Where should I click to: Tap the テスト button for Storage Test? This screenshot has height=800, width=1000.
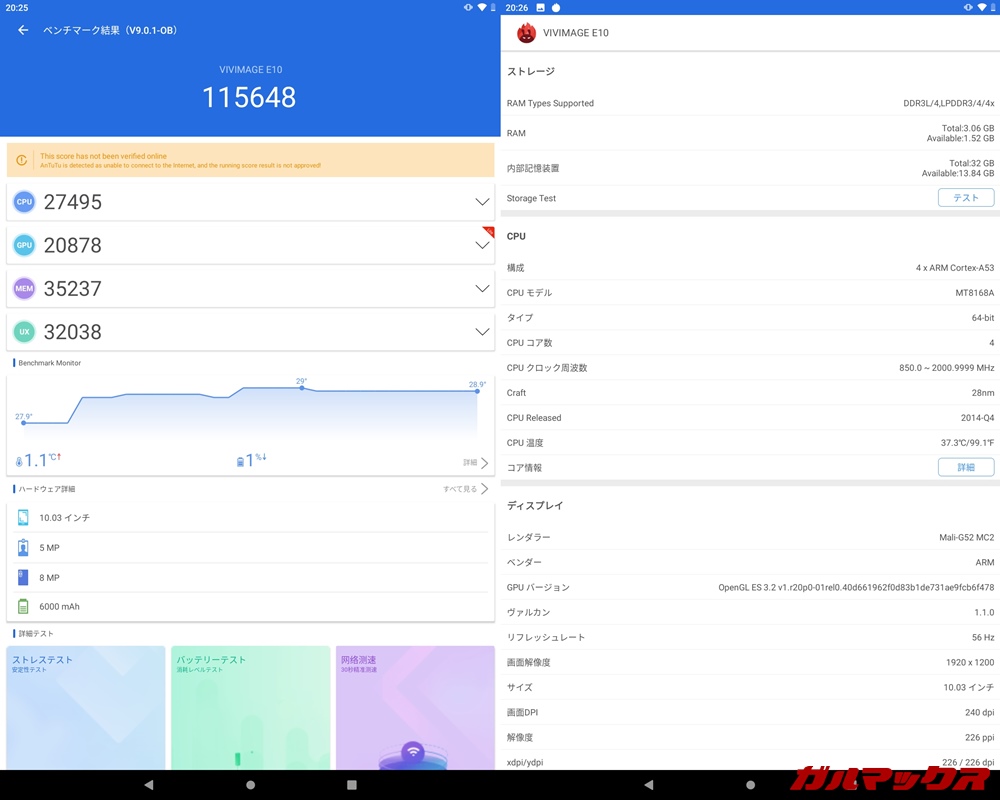coord(966,197)
